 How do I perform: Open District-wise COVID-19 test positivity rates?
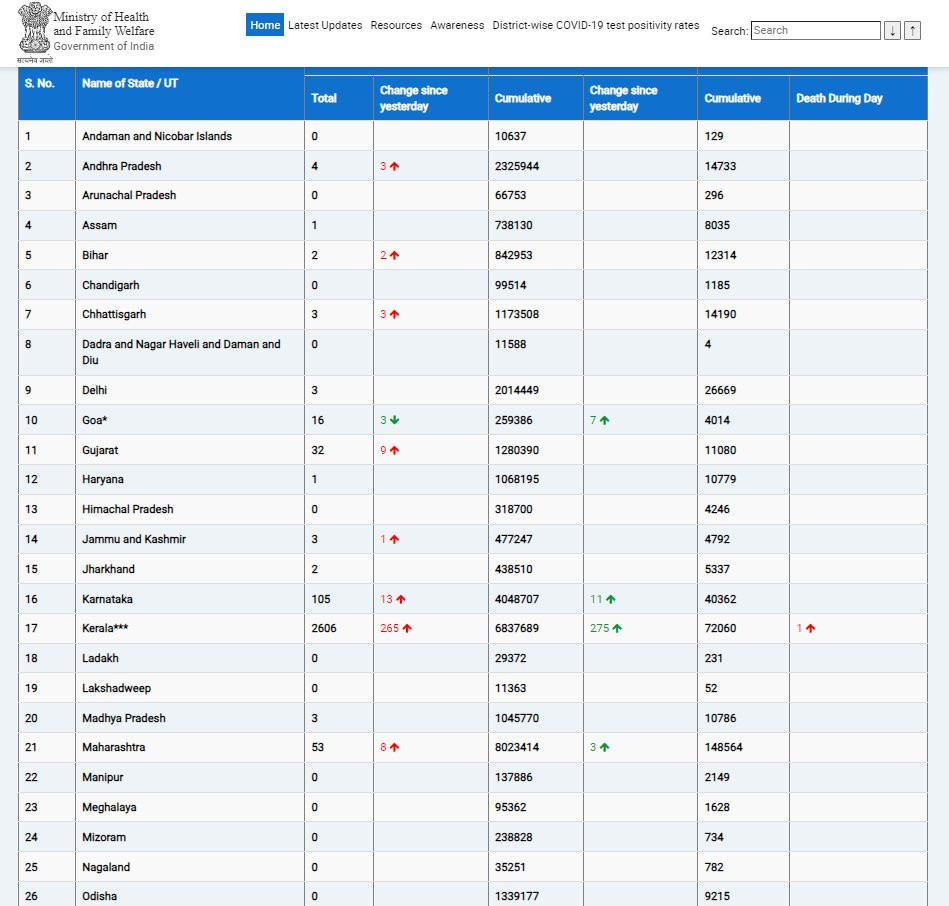[x=596, y=25]
